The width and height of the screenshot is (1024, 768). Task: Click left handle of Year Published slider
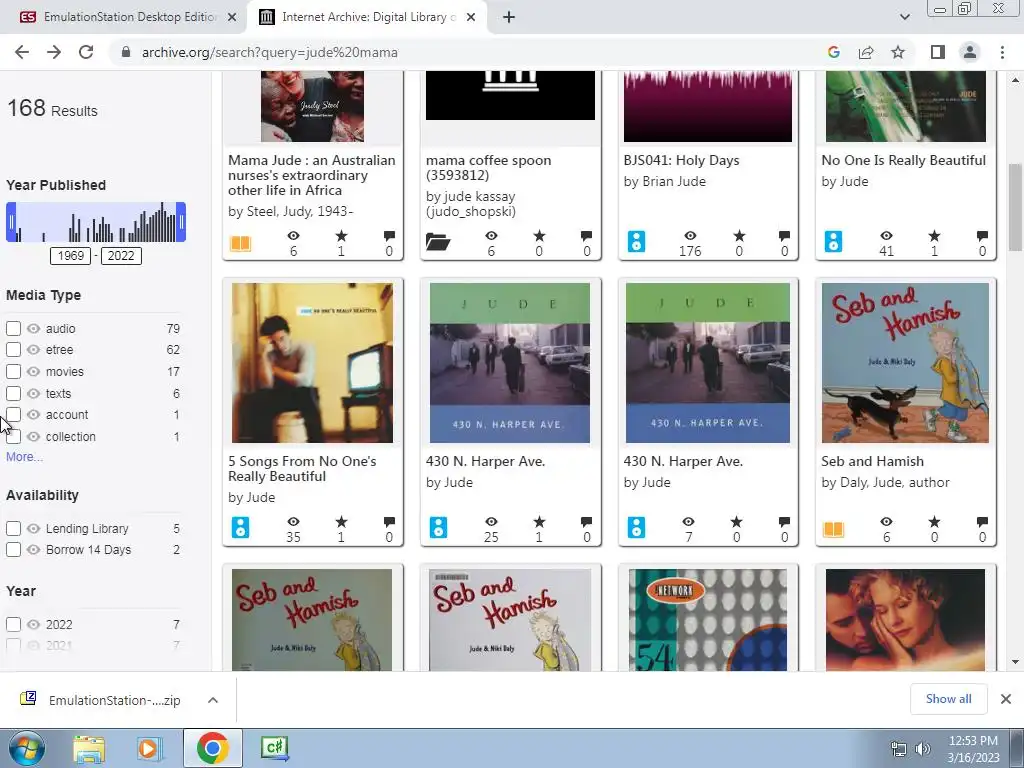click(11, 222)
